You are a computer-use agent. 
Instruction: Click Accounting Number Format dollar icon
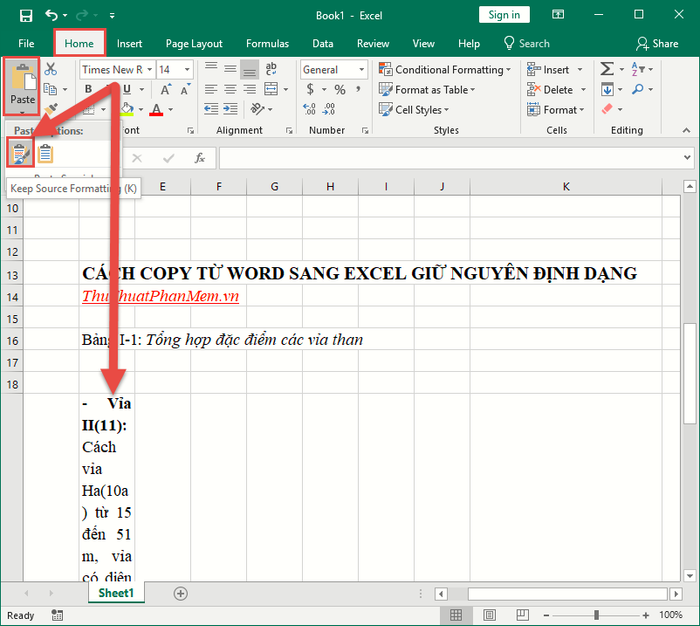click(x=310, y=89)
